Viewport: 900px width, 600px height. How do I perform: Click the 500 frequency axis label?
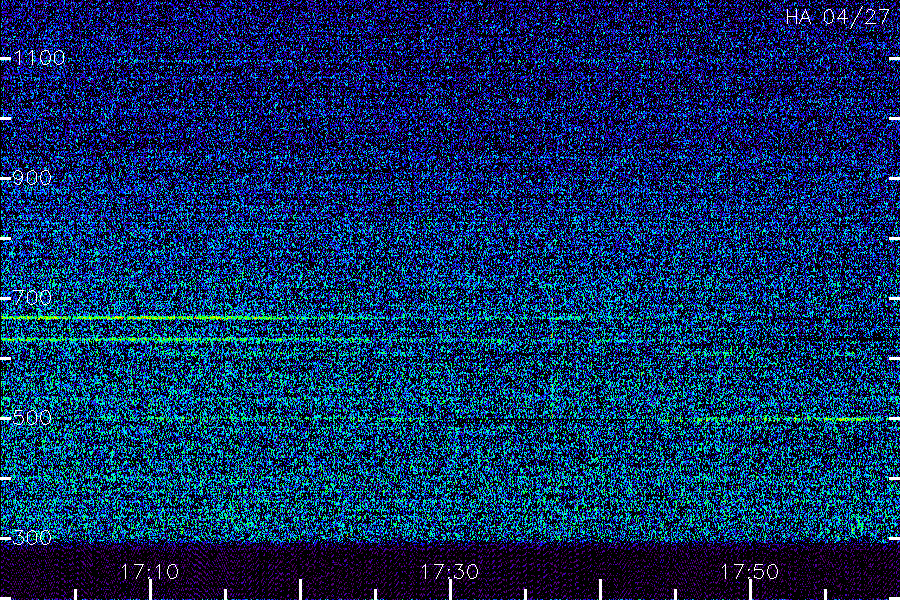tap(32, 418)
